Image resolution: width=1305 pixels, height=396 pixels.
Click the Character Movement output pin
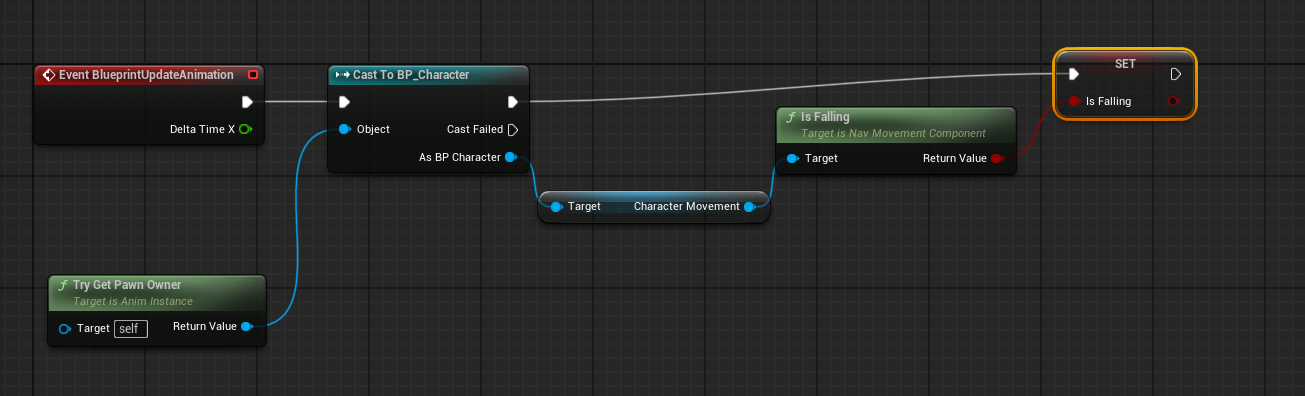point(749,206)
